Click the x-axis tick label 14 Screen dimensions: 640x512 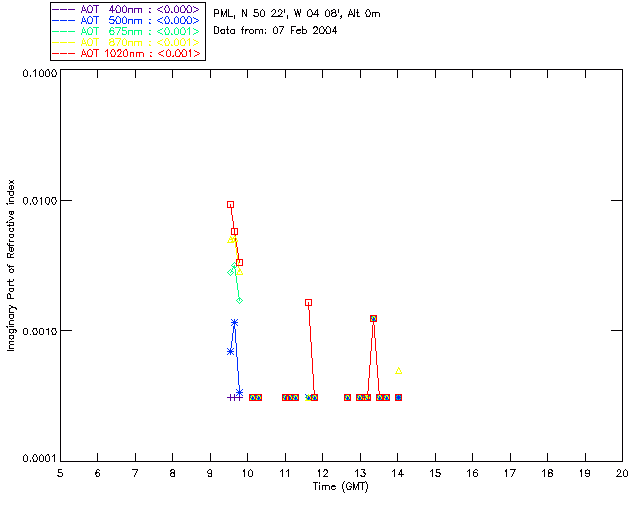coord(398,474)
